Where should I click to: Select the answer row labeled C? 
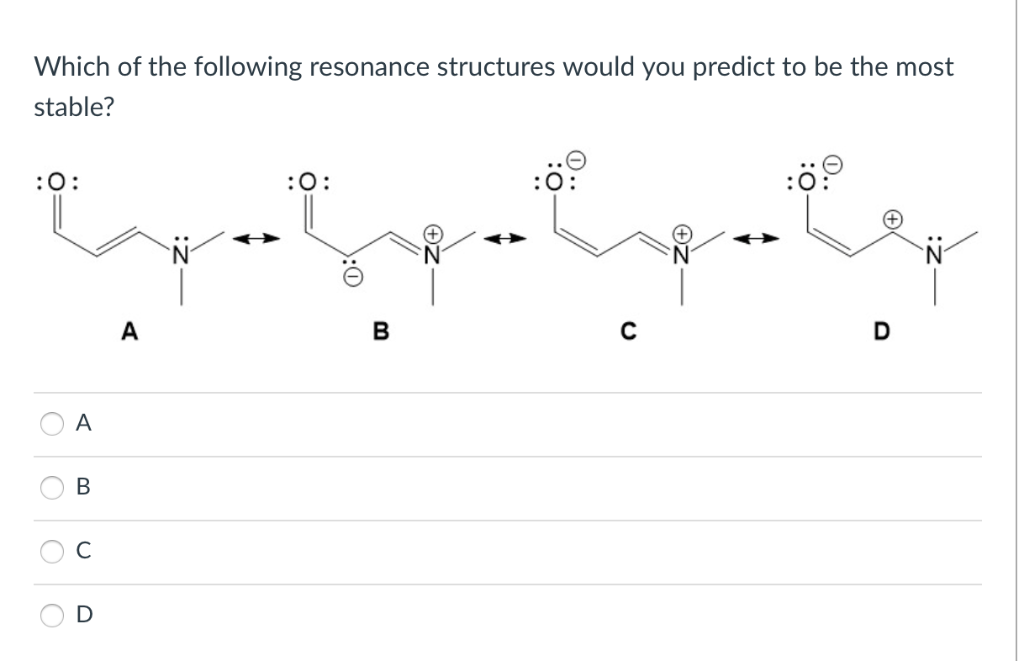click(50, 551)
